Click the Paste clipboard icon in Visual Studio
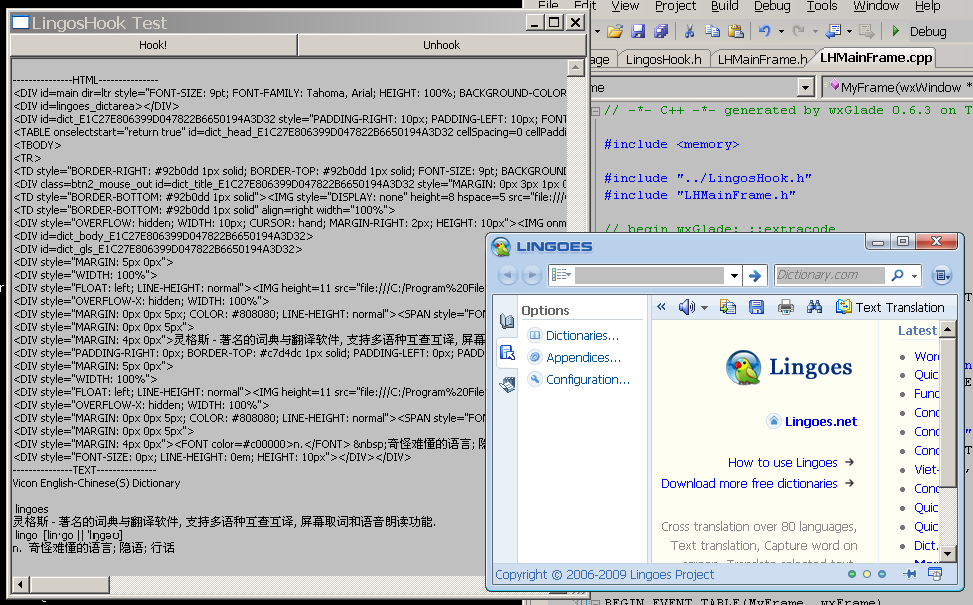 736,31
